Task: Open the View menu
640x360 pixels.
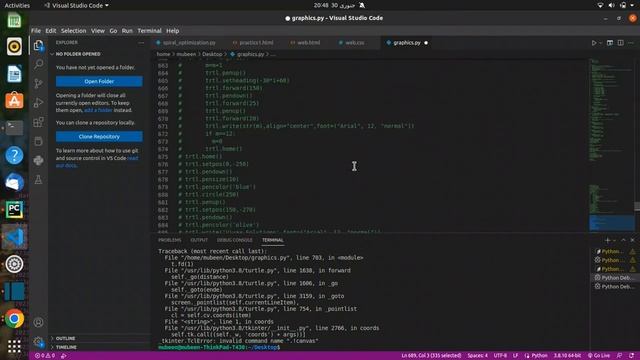Action: click(x=98, y=31)
